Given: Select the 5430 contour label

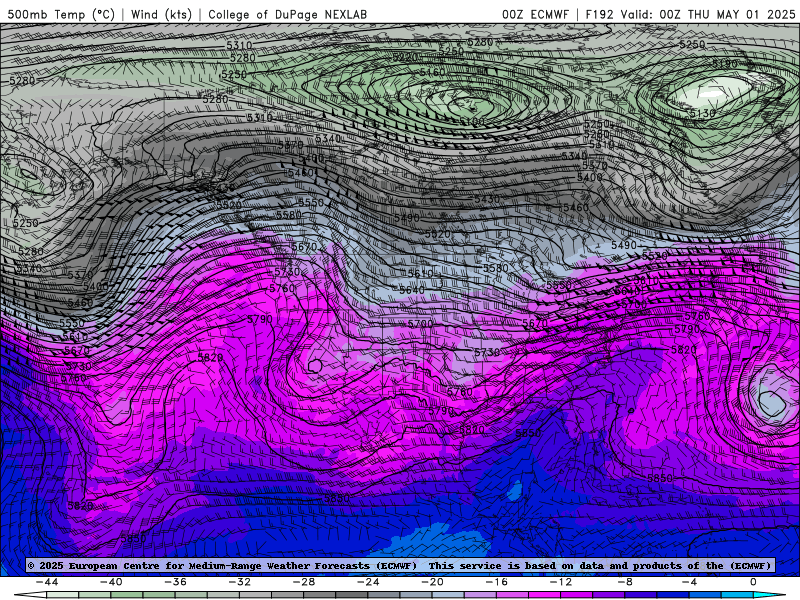Looking at the screenshot, I should point(487,199).
